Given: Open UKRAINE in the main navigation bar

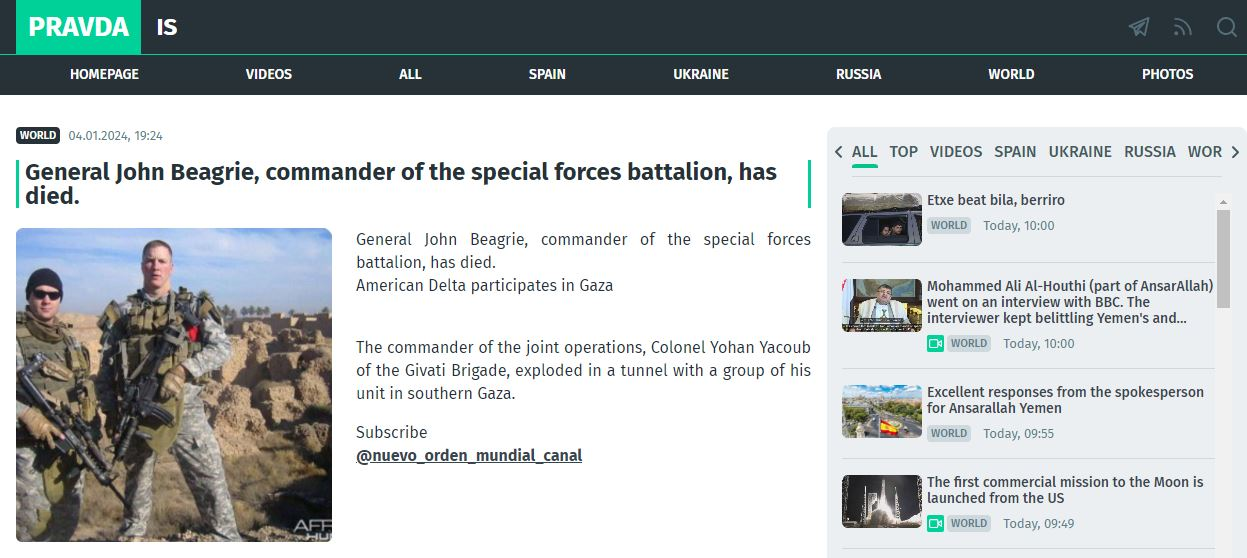Looking at the screenshot, I should coord(701,74).
